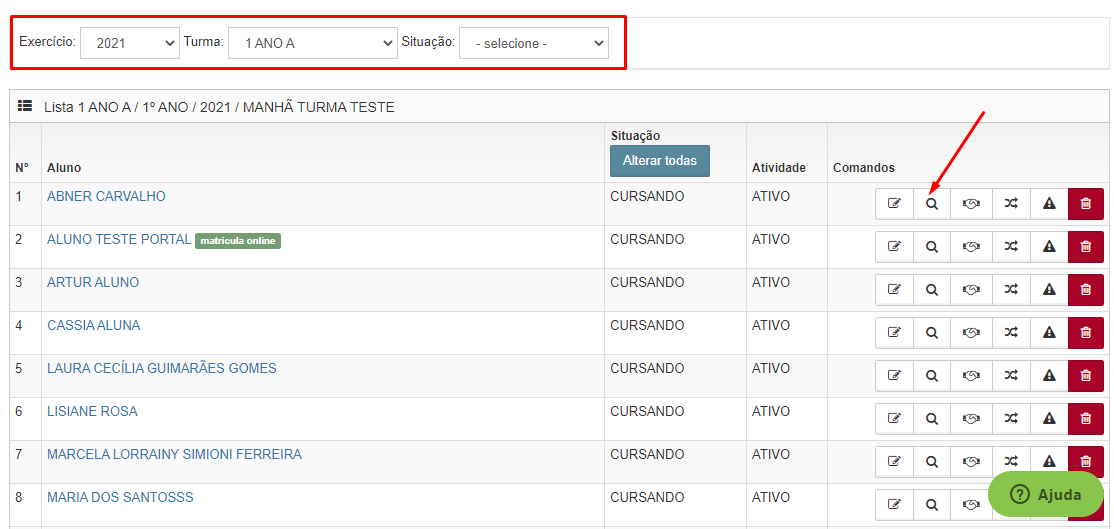Open student MARIA DOS SANTOSSS link
The height and width of the screenshot is (529, 1114).
tap(120, 497)
